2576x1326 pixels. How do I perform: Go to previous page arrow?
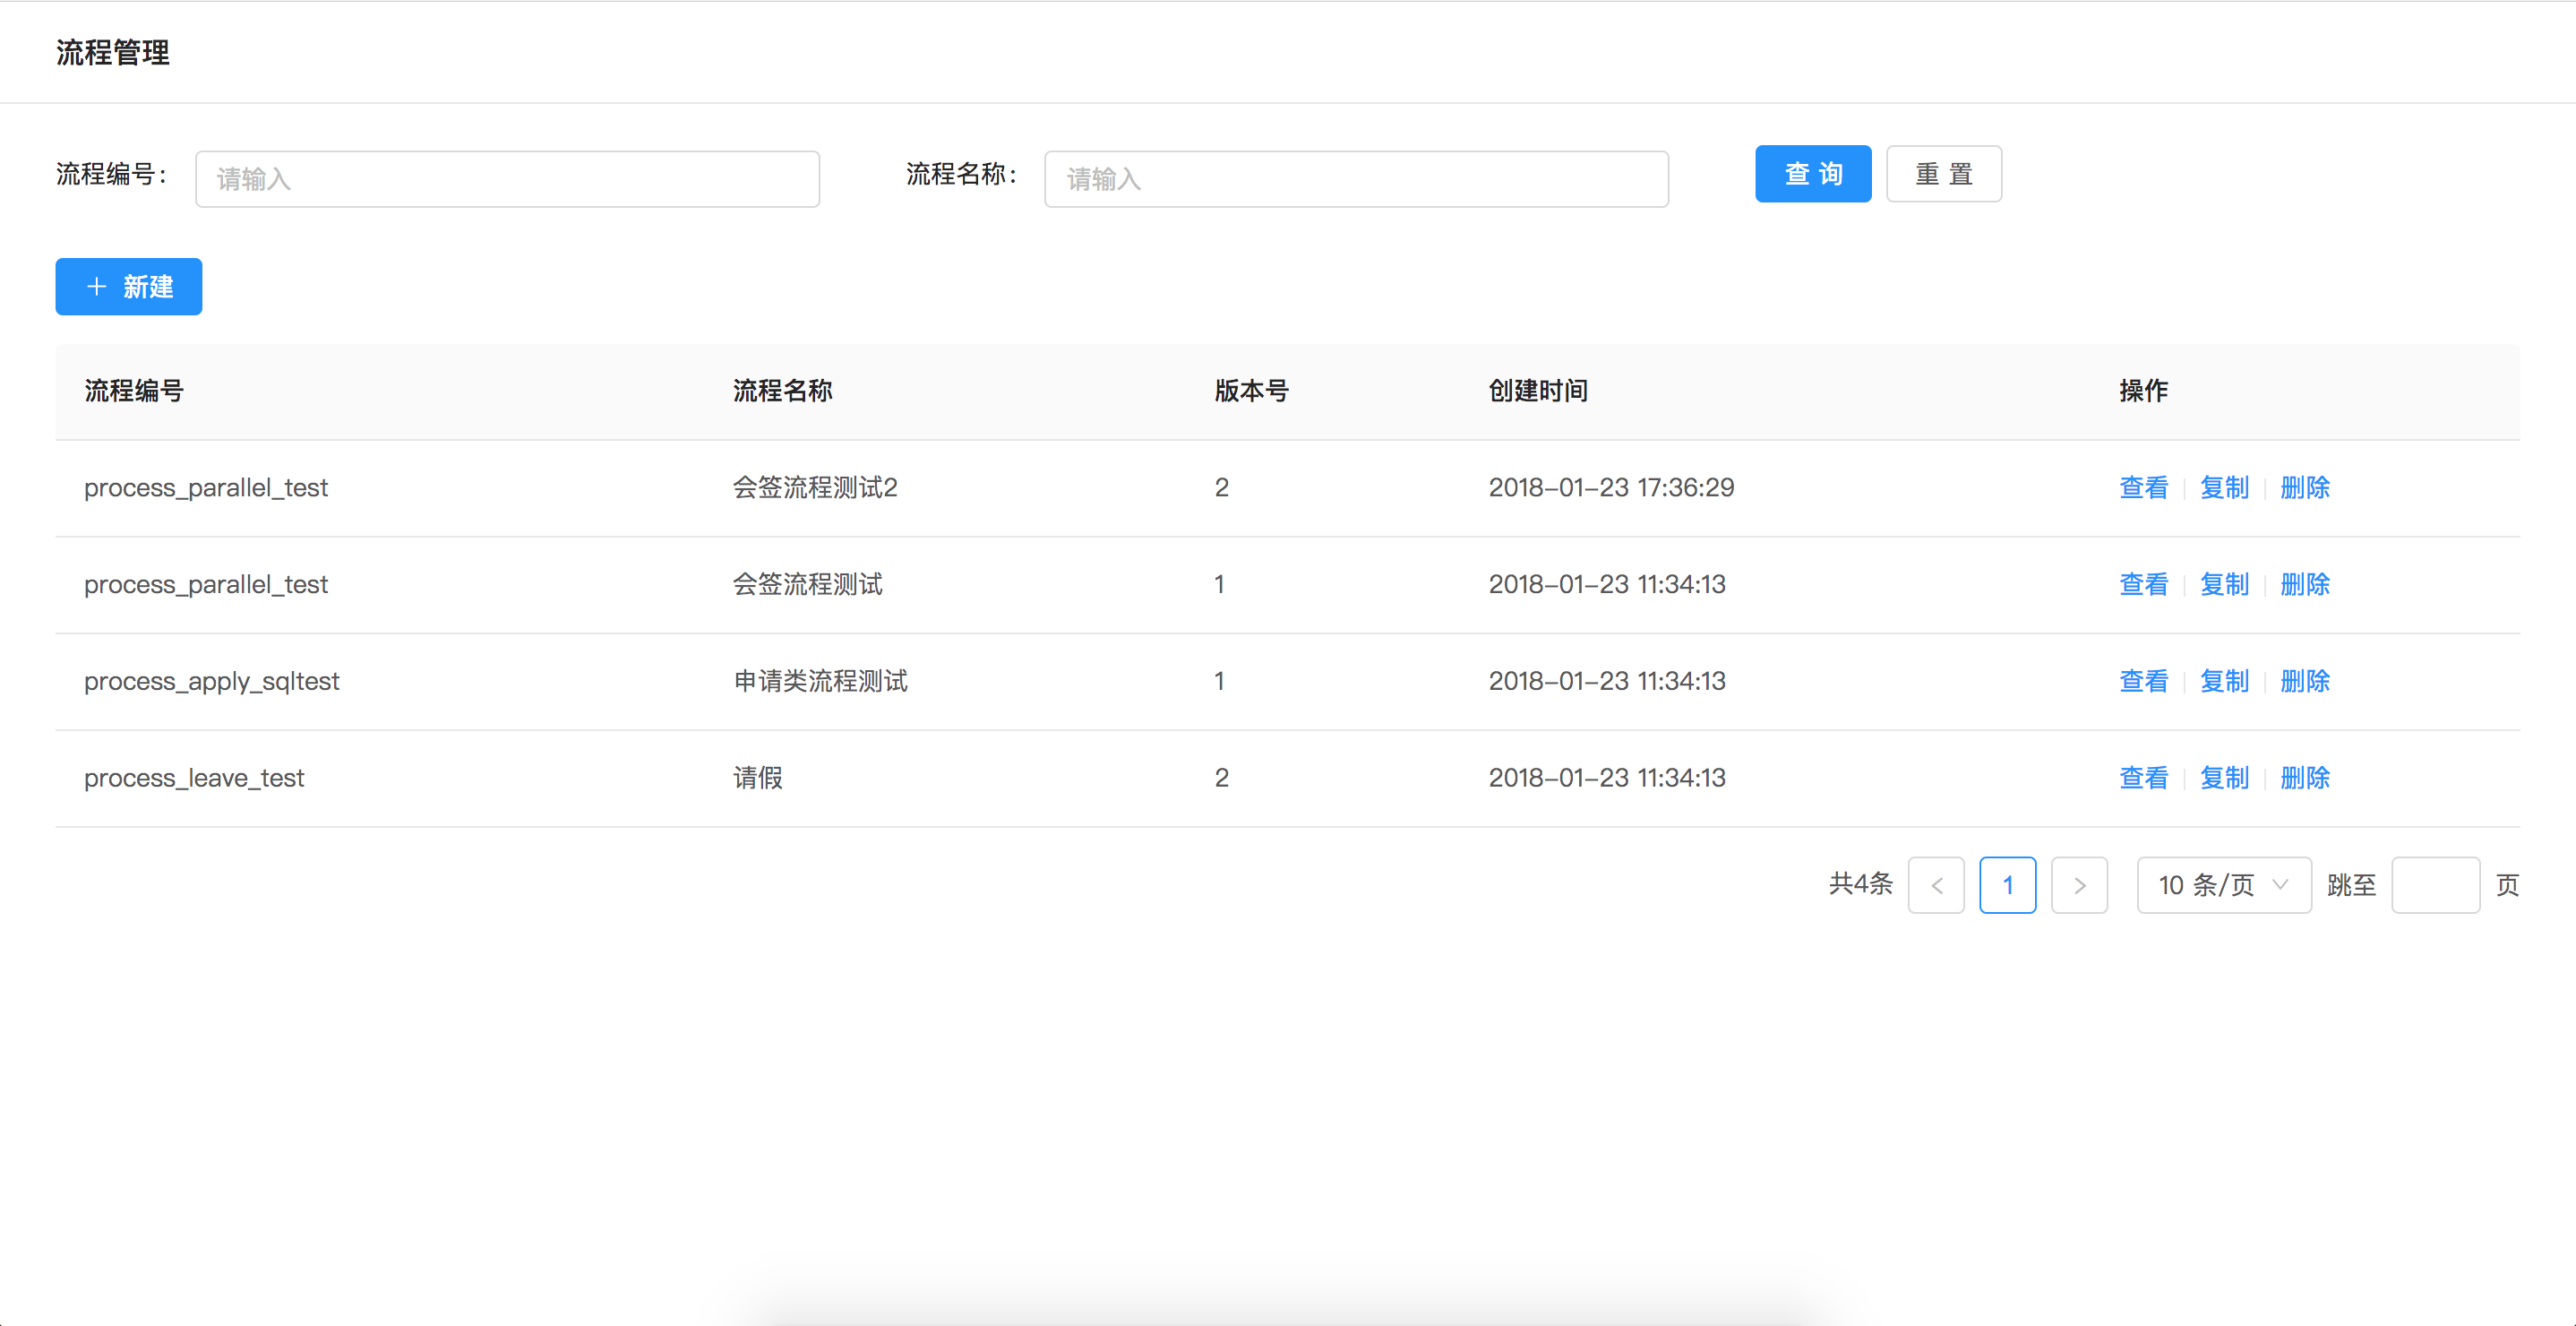(x=1935, y=885)
